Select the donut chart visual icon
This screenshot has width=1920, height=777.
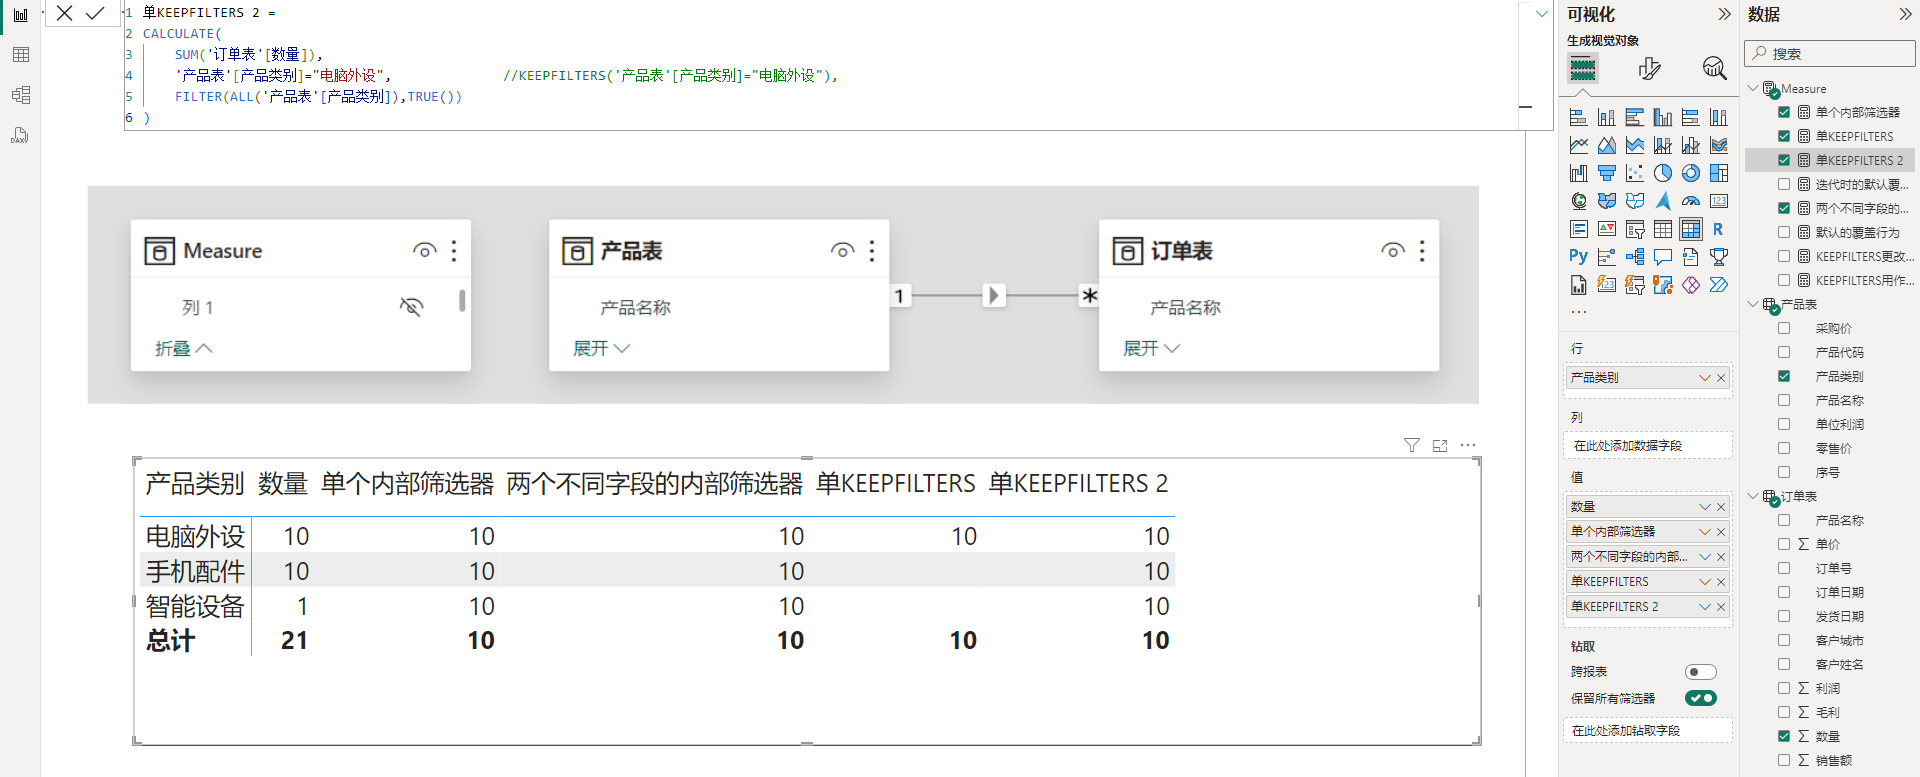point(1690,173)
